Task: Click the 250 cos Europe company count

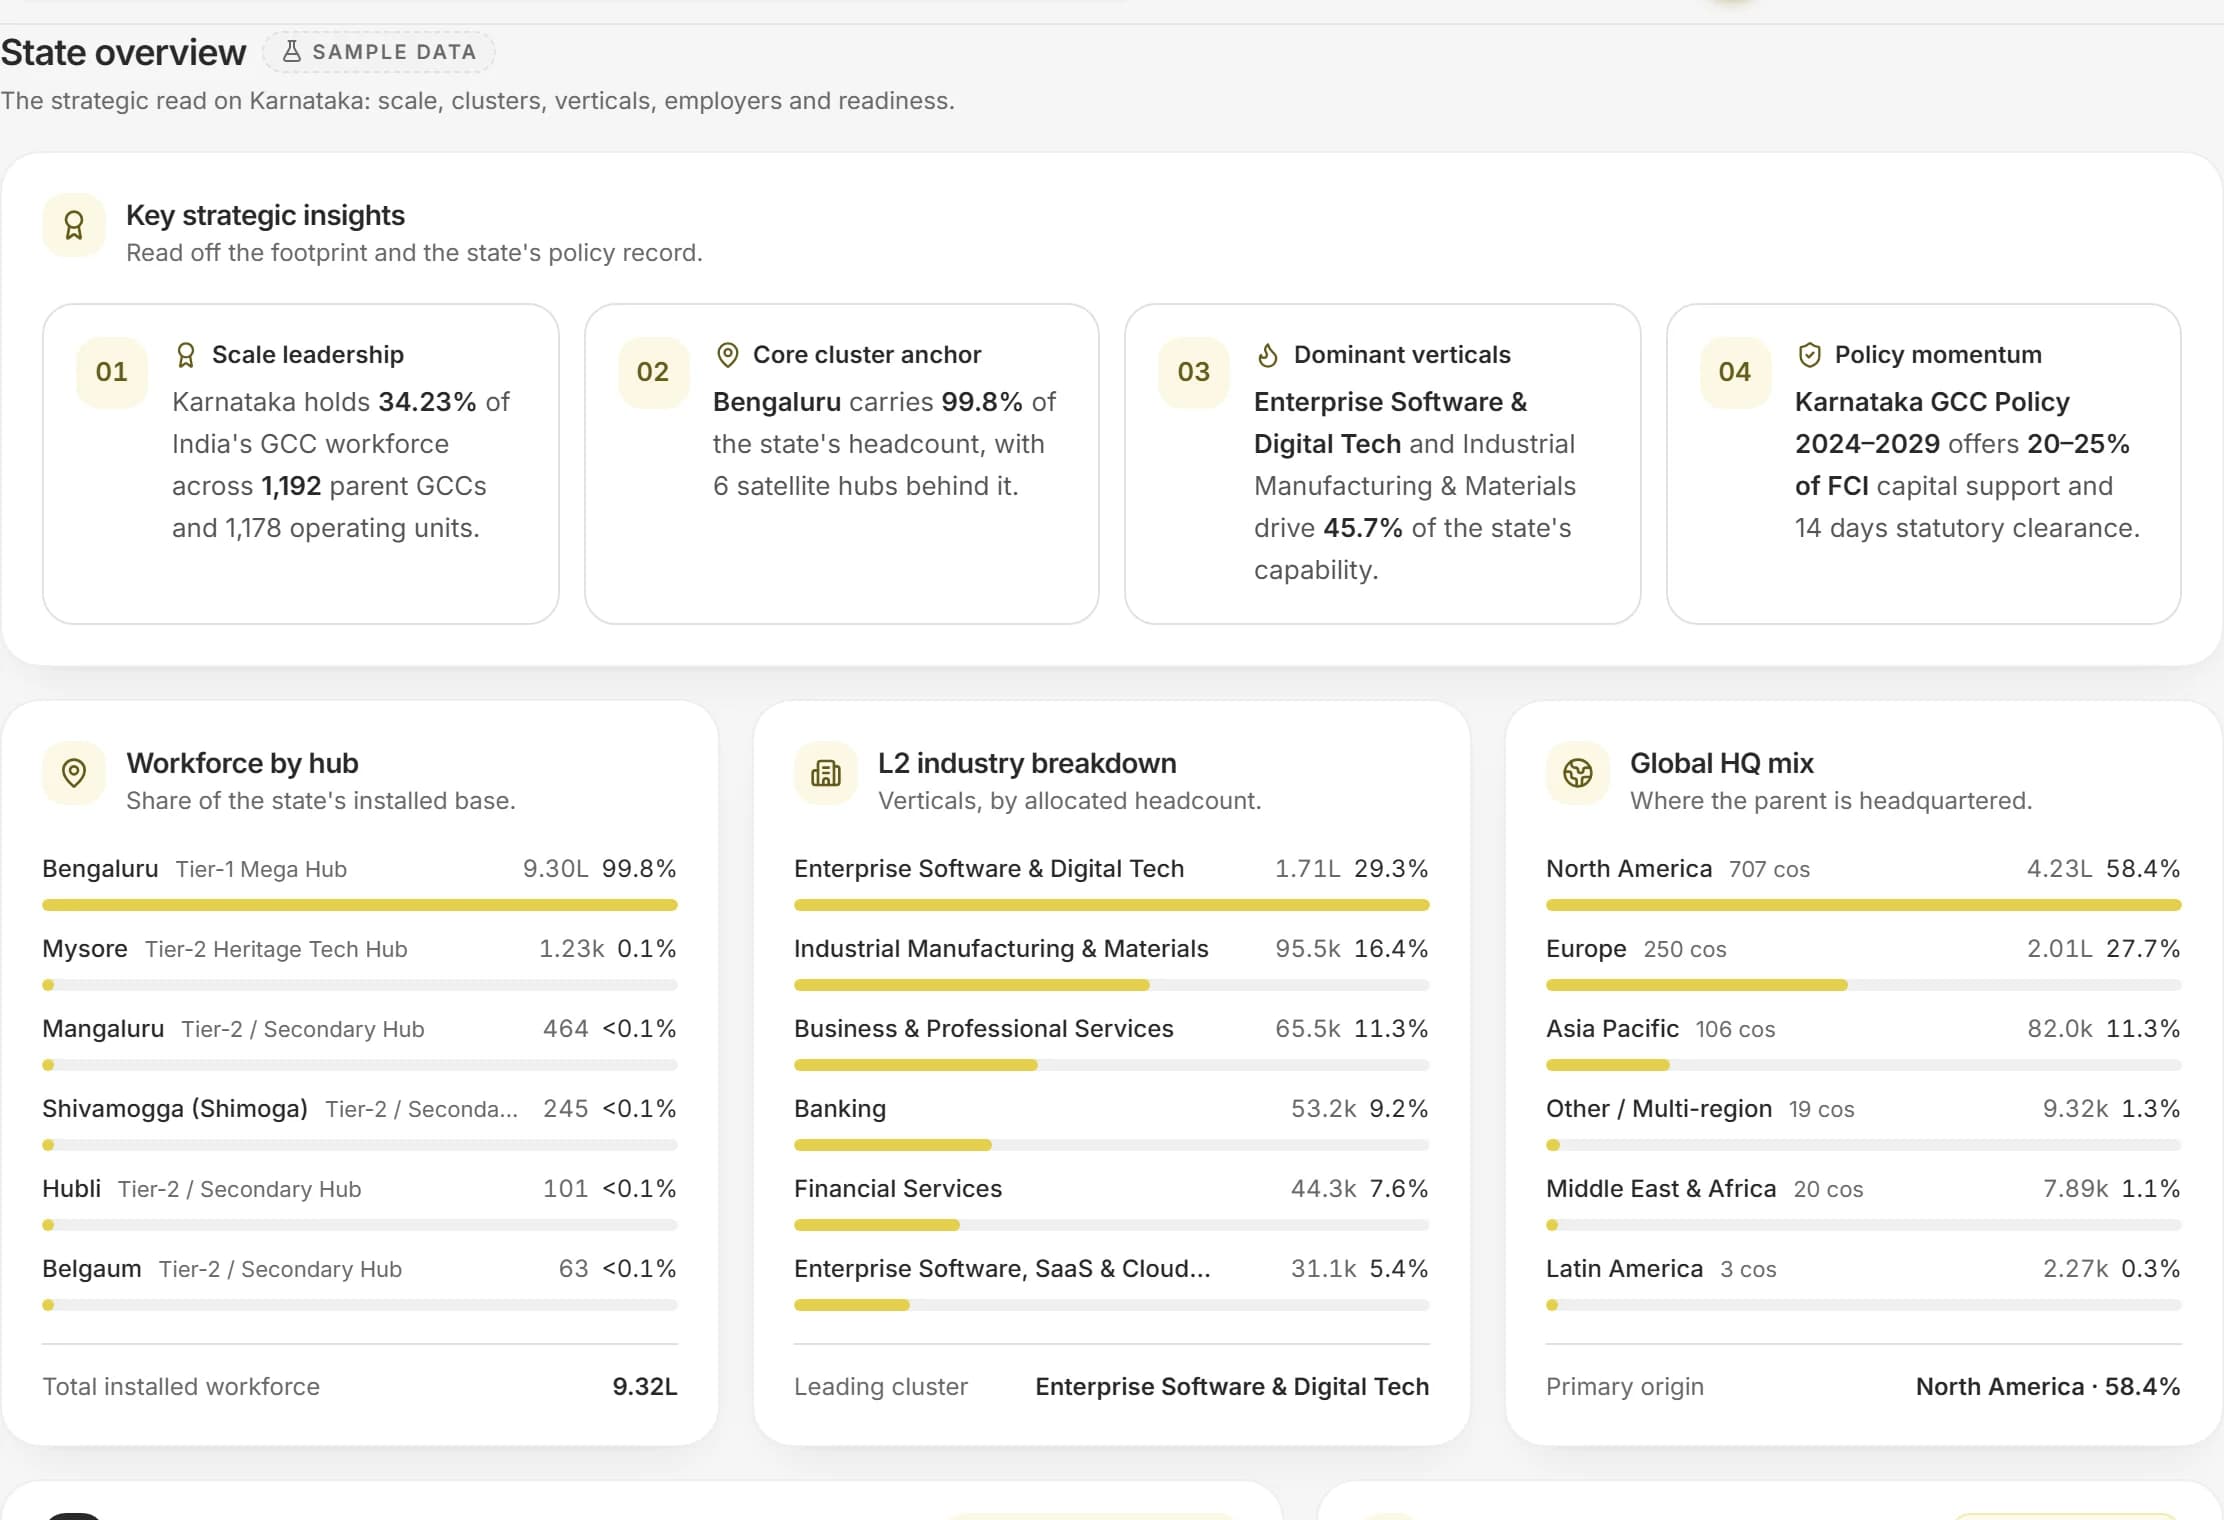Action: pyautogui.click(x=1685, y=950)
